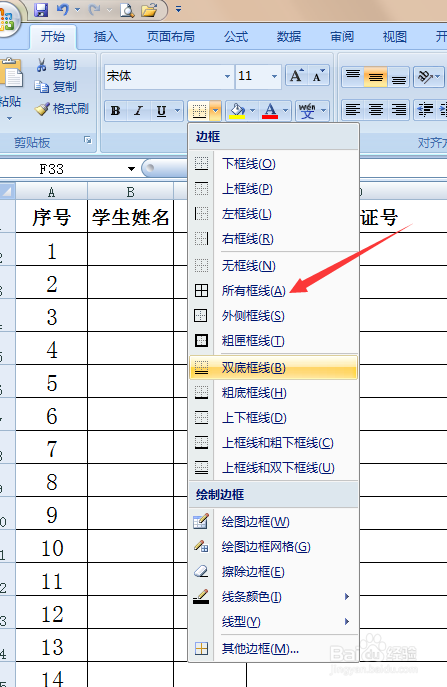This screenshot has width=447, height=687.
Task: Open the clipboard pane launcher in 剪贴板 group
Action: pos(88,140)
